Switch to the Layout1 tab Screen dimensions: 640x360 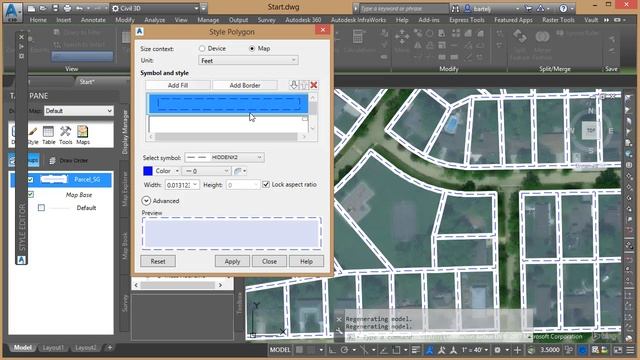click(53, 348)
